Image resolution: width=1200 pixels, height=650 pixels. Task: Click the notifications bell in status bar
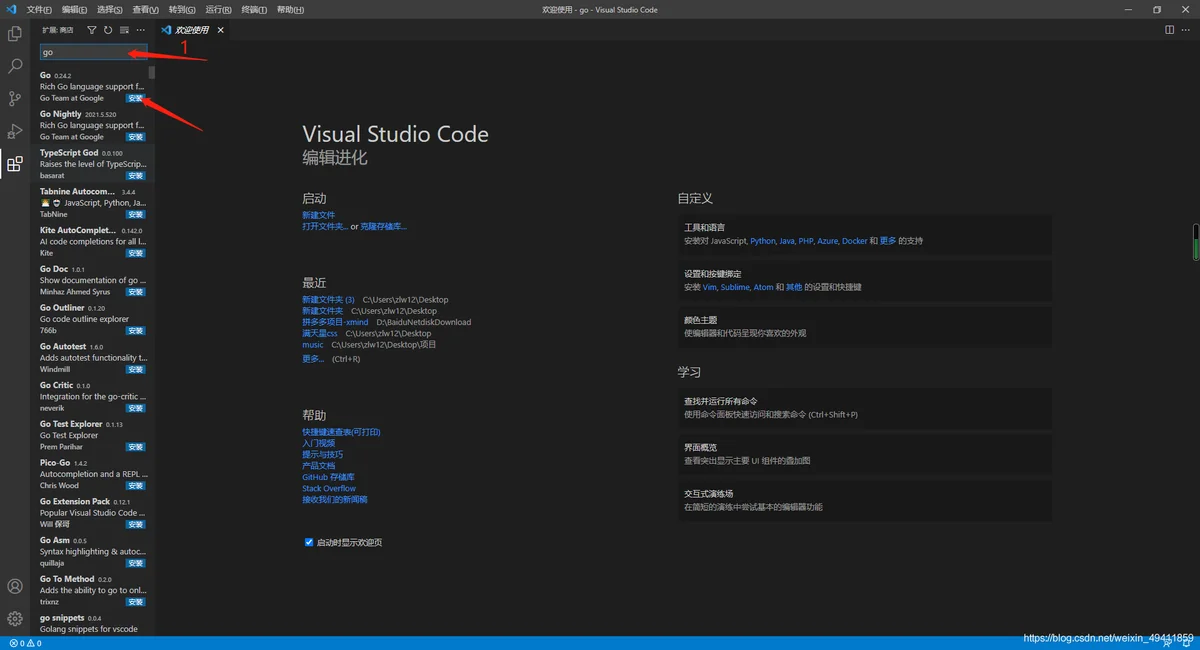(1187, 644)
